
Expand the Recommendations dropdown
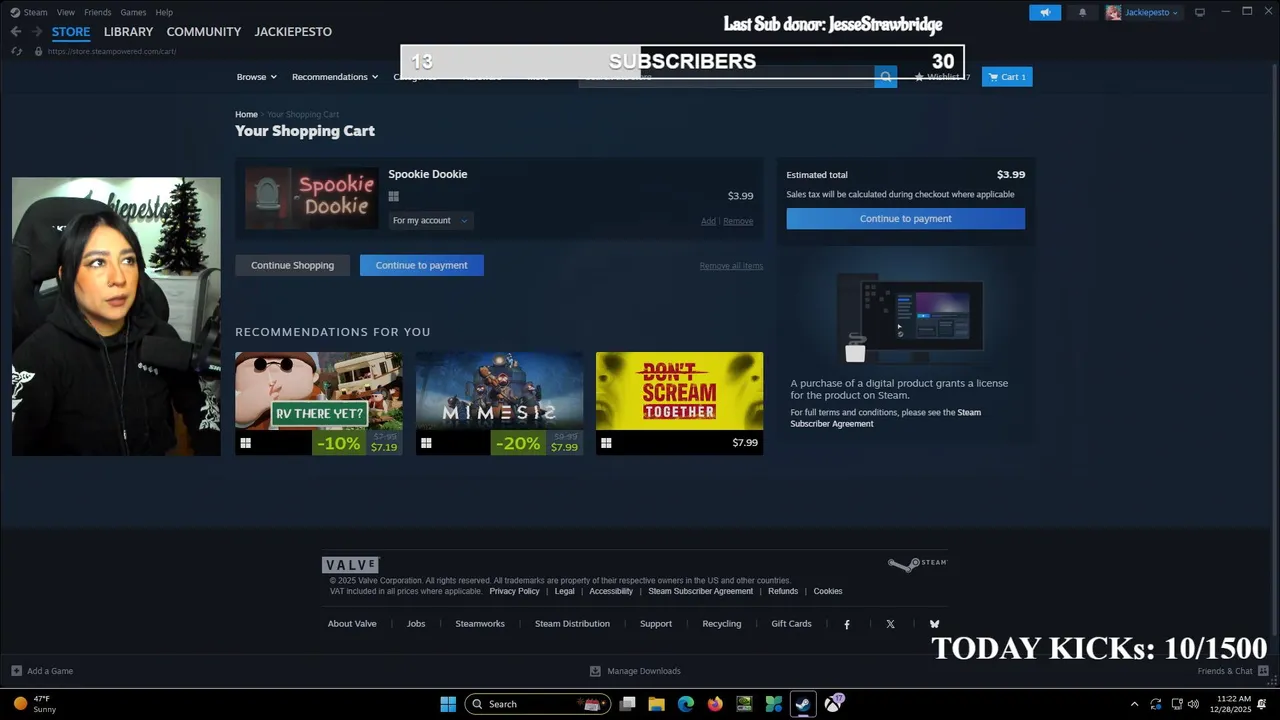pyautogui.click(x=335, y=77)
